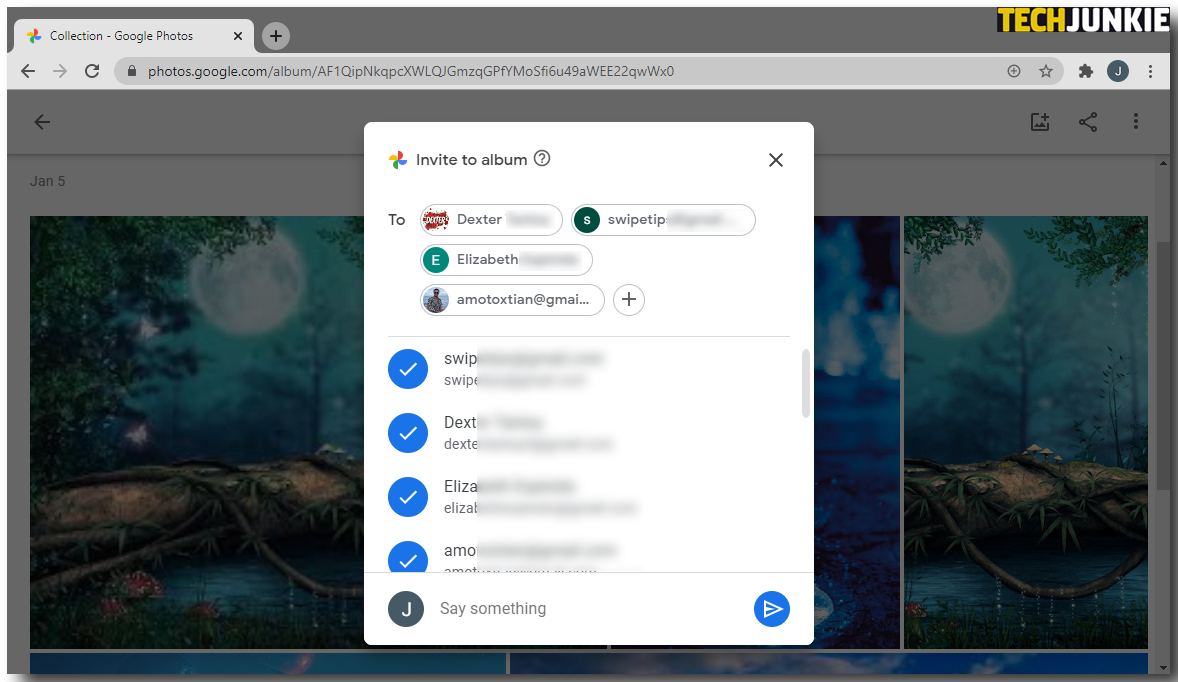The height and width of the screenshot is (682, 1178).
Task: Click the Add photos icon in album toolbar
Action: pyautogui.click(x=1040, y=122)
